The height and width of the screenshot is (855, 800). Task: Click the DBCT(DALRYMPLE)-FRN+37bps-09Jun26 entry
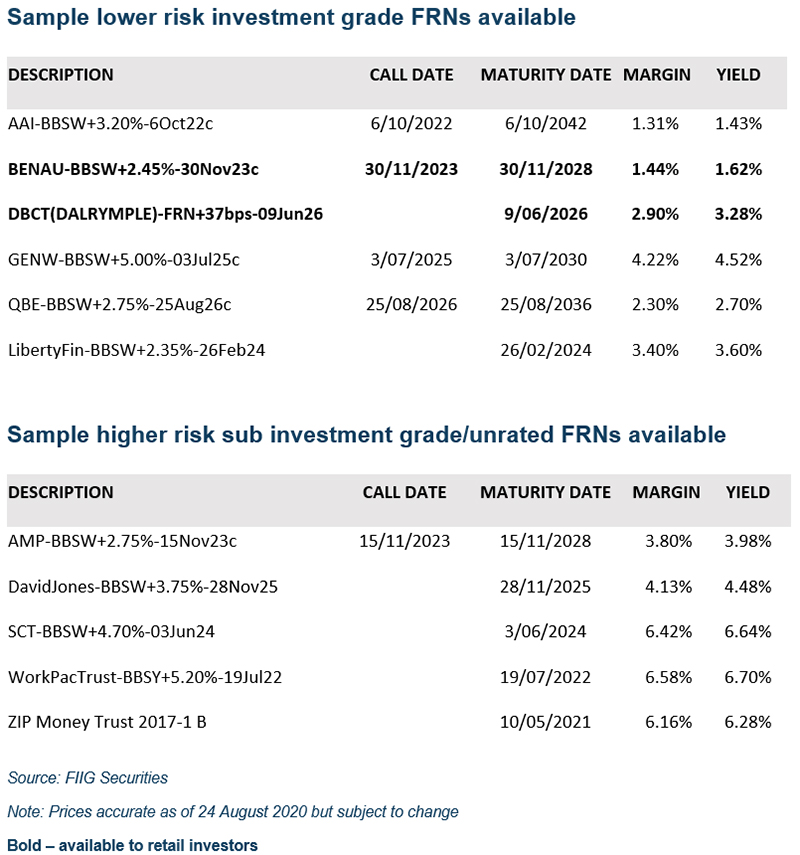pyautogui.click(x=165, y=214)
